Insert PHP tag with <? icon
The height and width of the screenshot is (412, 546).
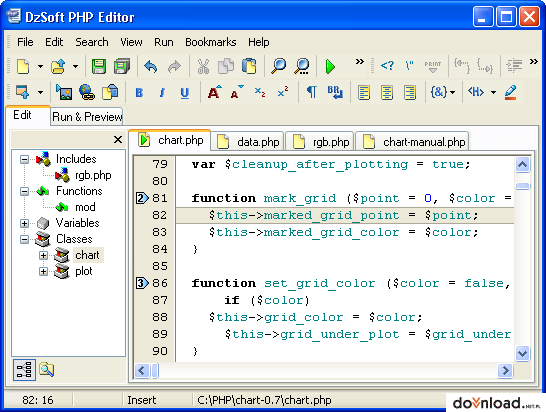coord(387,65)
